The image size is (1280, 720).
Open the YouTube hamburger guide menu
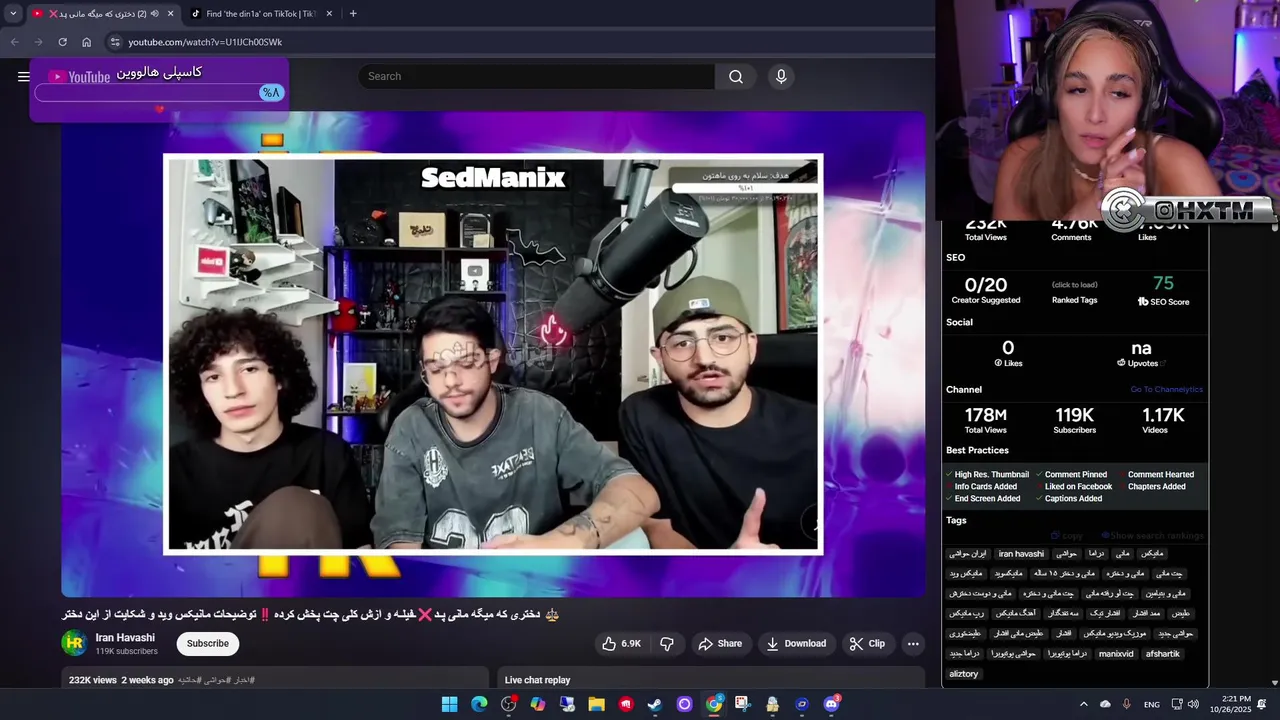(23, 76)
